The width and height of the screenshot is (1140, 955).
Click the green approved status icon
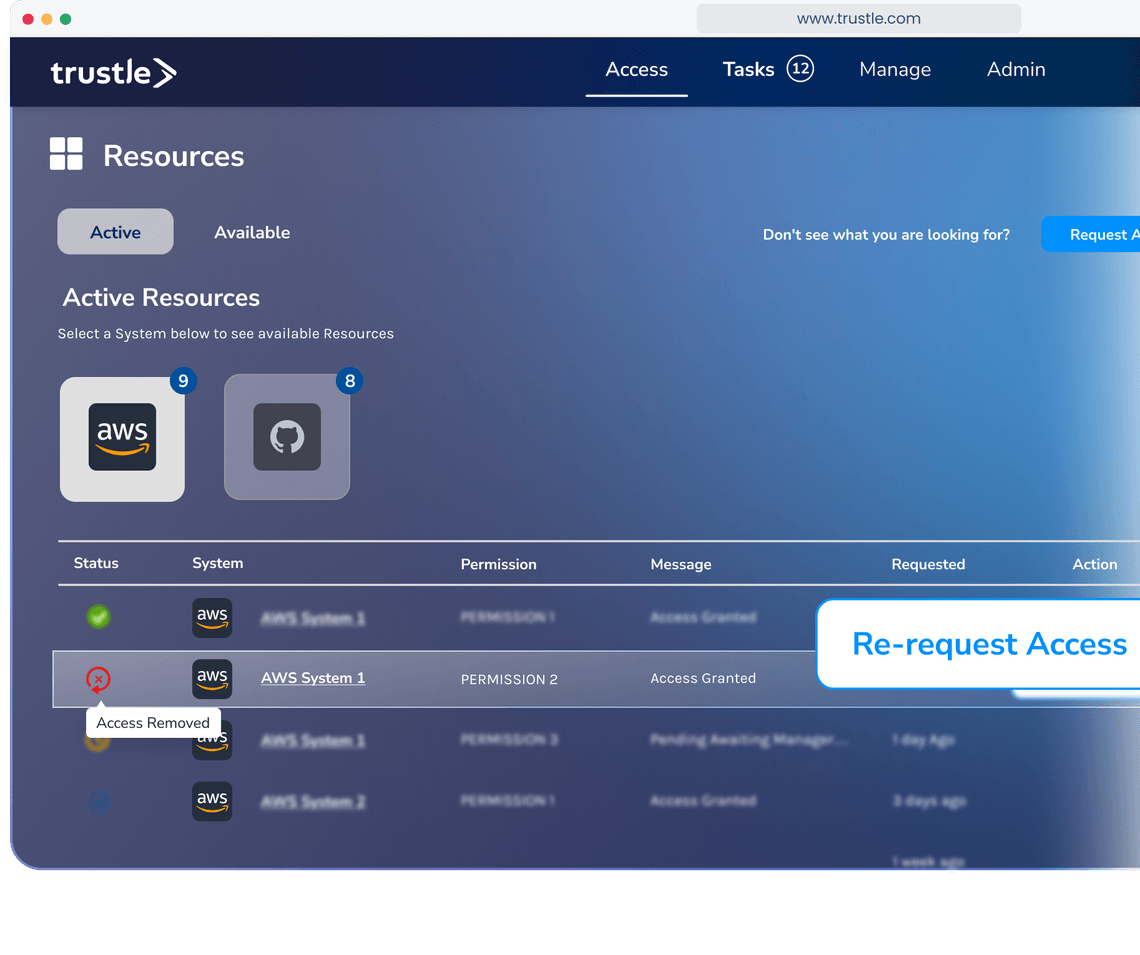98,617
